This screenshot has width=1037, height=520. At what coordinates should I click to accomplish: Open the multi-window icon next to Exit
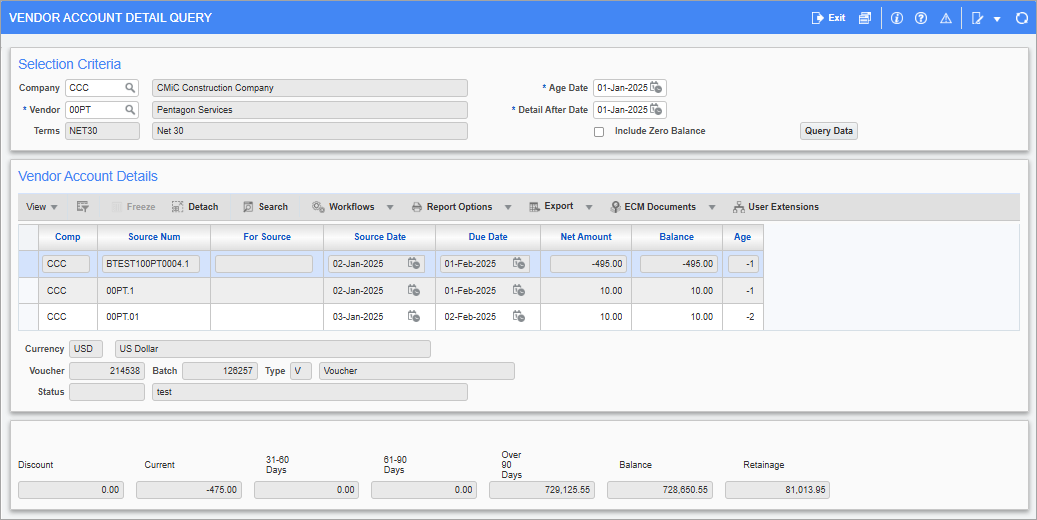[864, 18]
